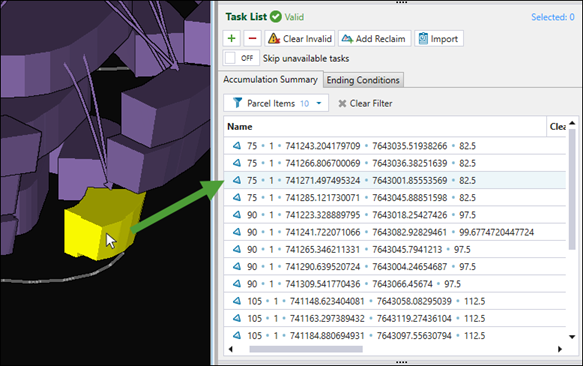Click the horizontal scrollbar right arrow
Viewport: 583px width, 366px height.
point(560,349)
